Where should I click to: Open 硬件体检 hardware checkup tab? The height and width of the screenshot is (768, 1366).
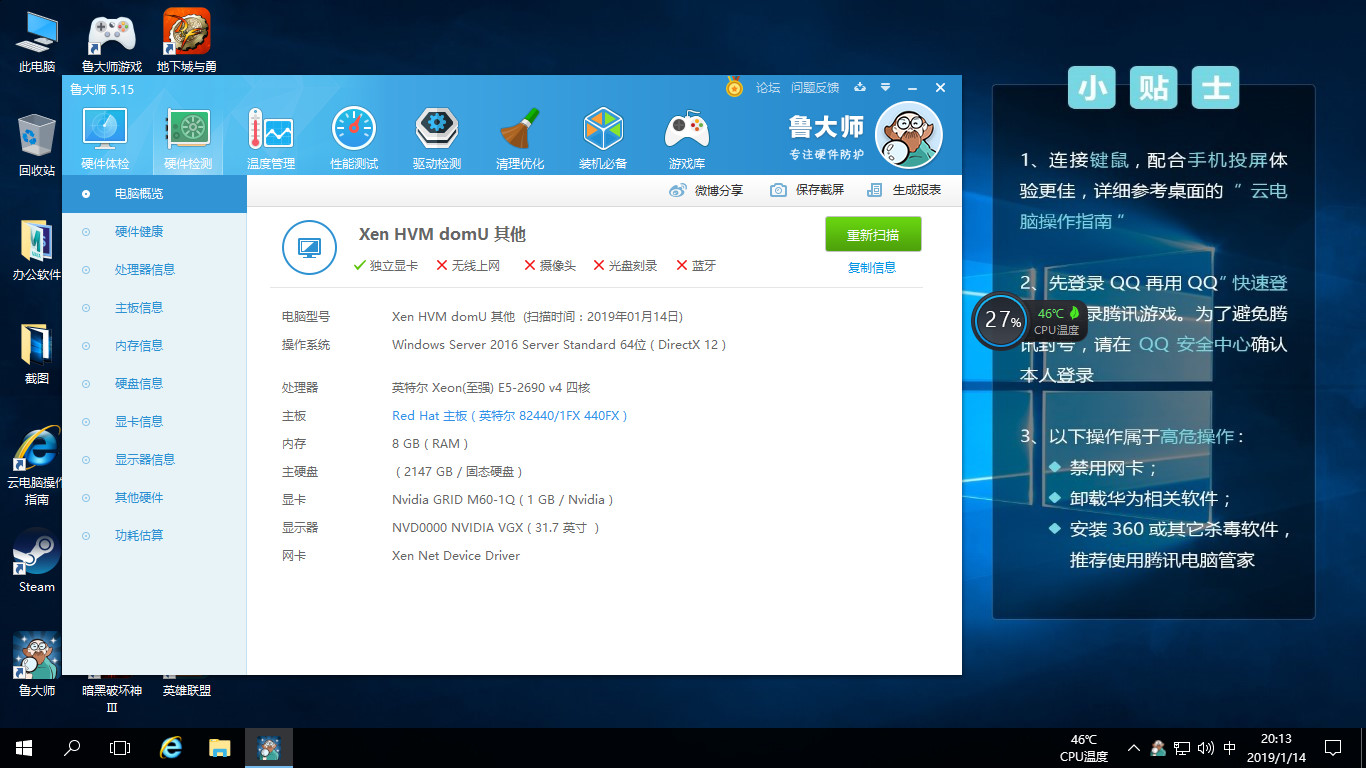tap(105, 140)
